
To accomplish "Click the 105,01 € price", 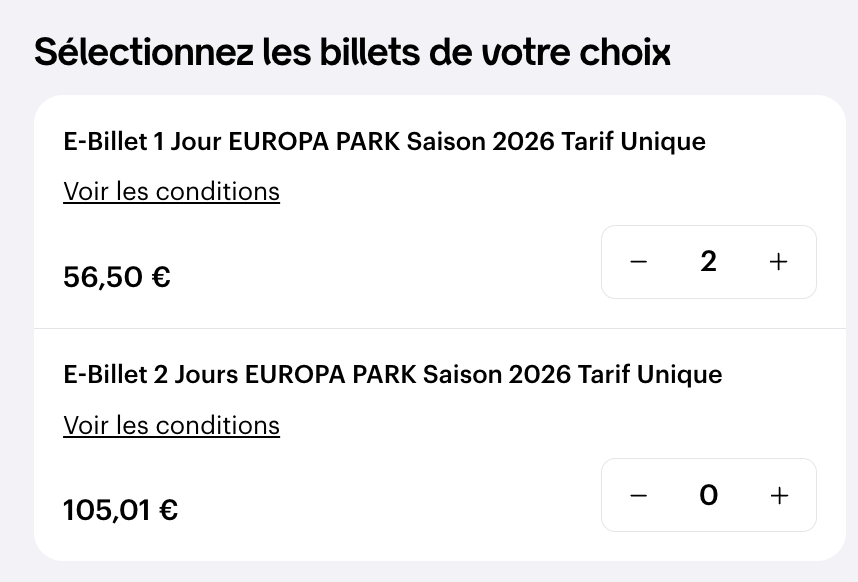I will pos(121,510).
